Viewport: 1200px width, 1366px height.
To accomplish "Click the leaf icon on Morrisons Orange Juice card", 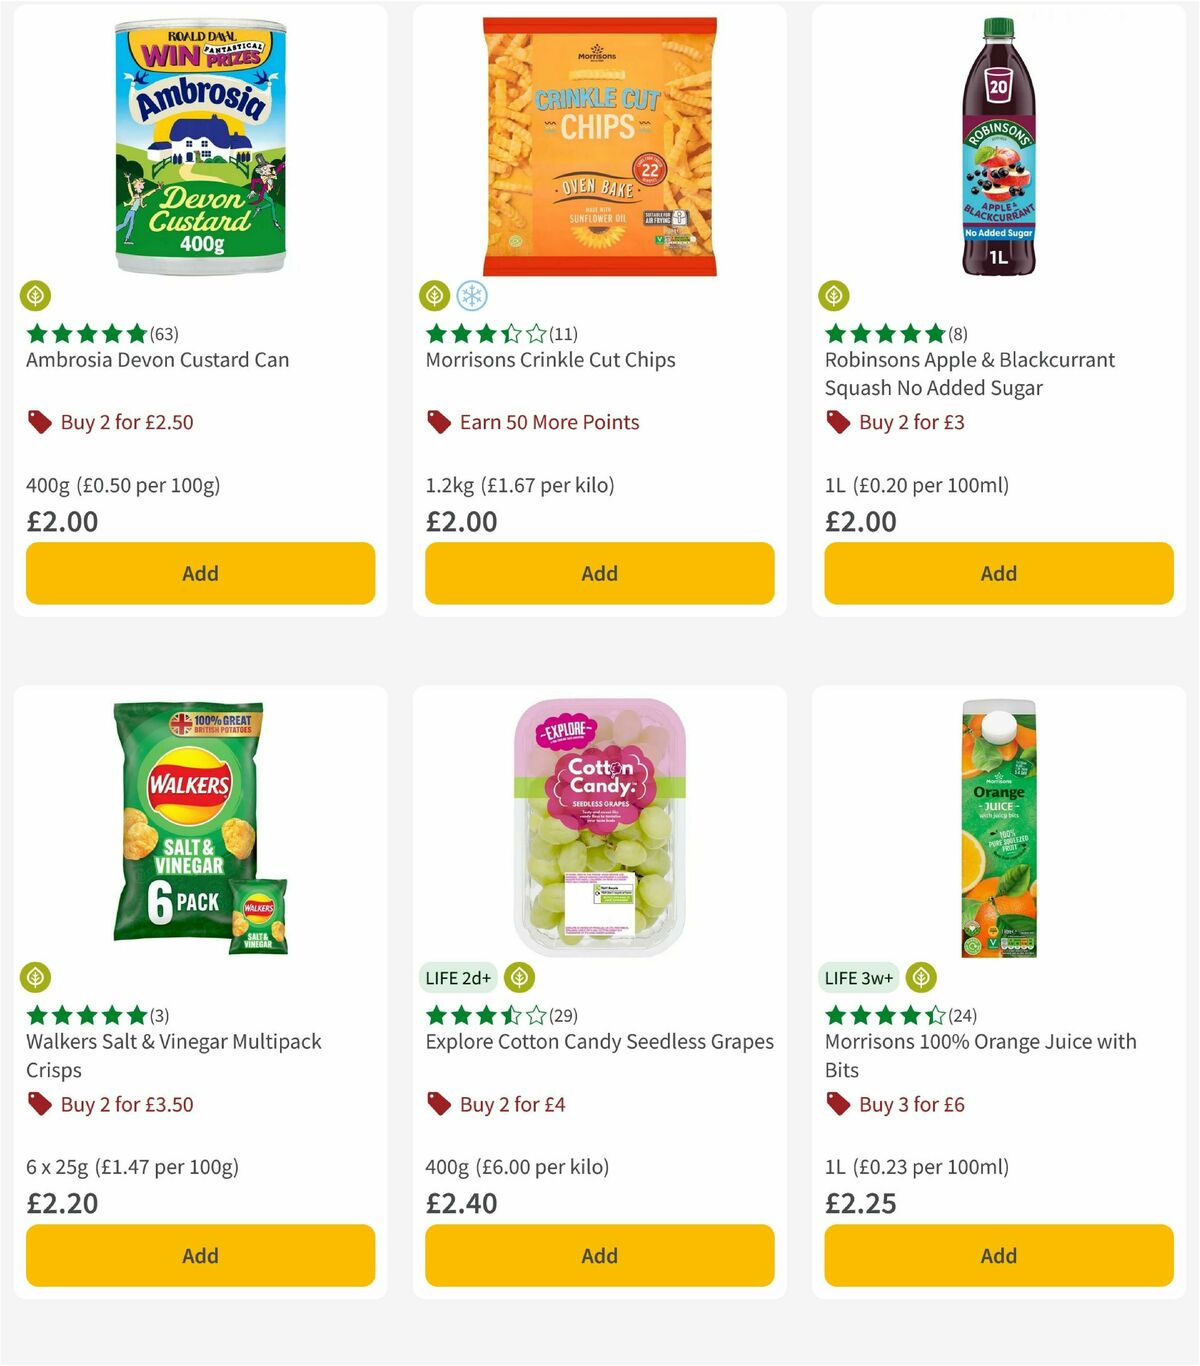I will (920, 978).
